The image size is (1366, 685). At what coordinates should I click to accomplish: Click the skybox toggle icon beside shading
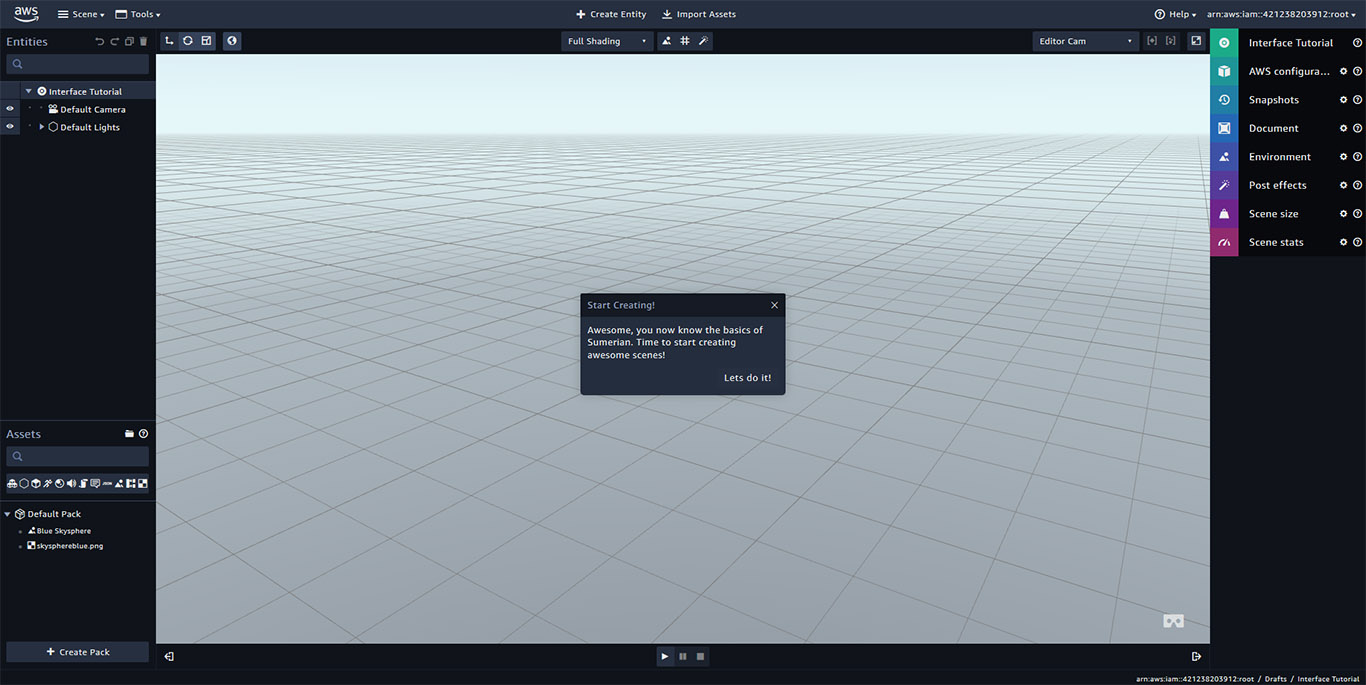click(x=667, y=41)
